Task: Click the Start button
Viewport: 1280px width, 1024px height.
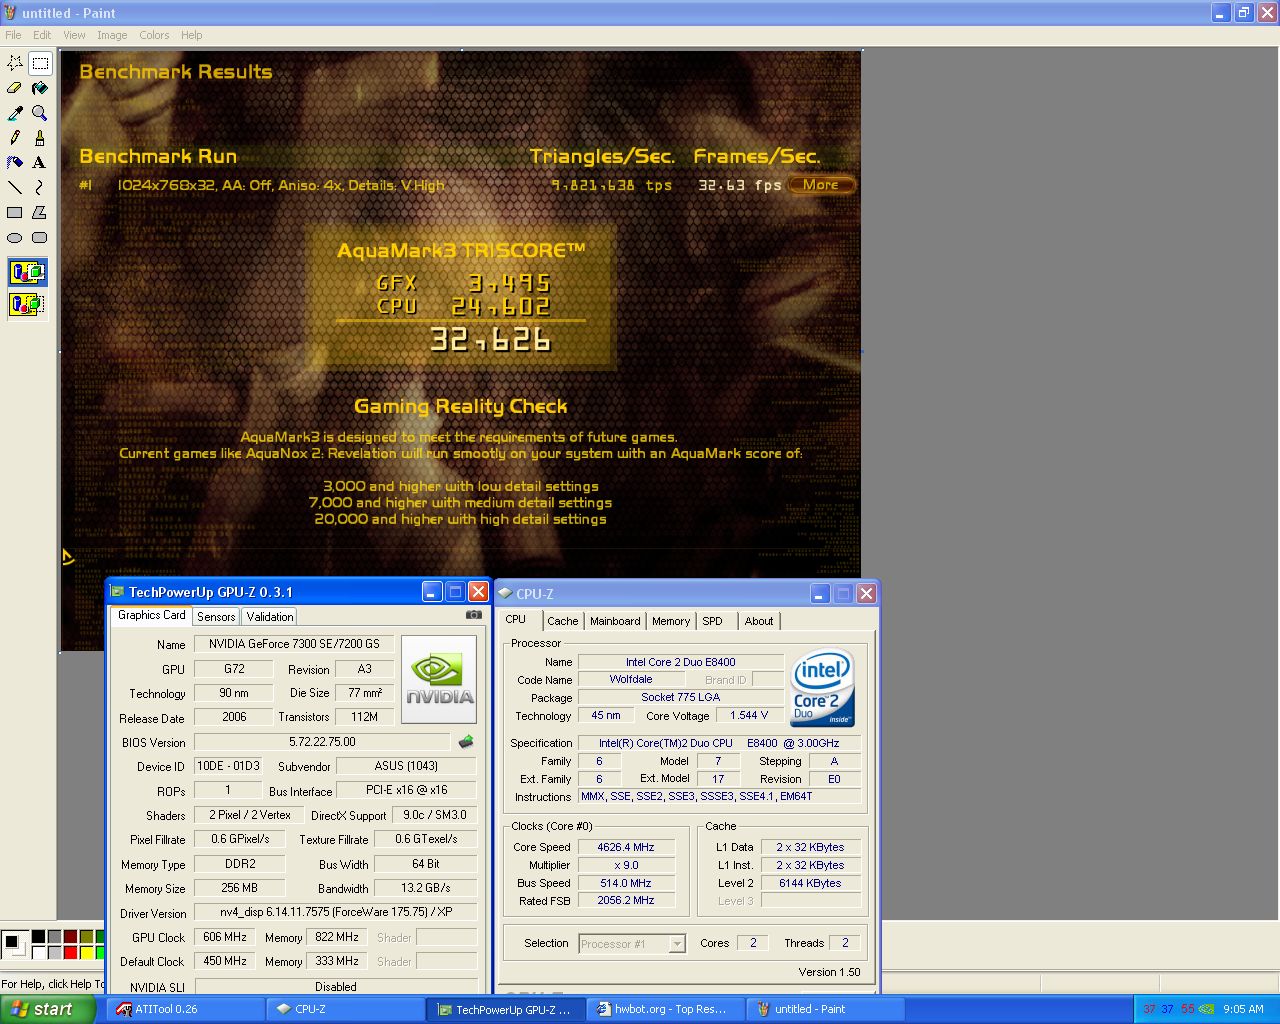Action: click(x=48, y=1009)
